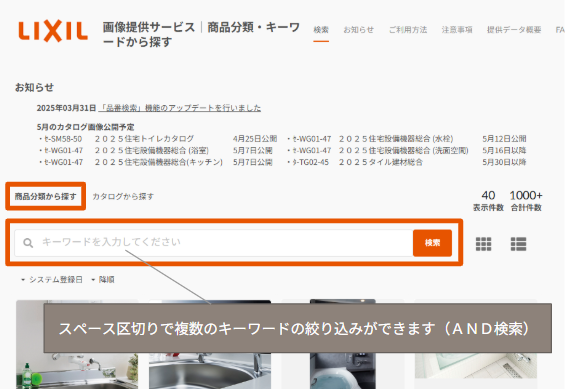The height and width of the screenshot is (389, 565).
Task: Open the 提供データ概要 navigation tab
Action: [x=514, y=30]
